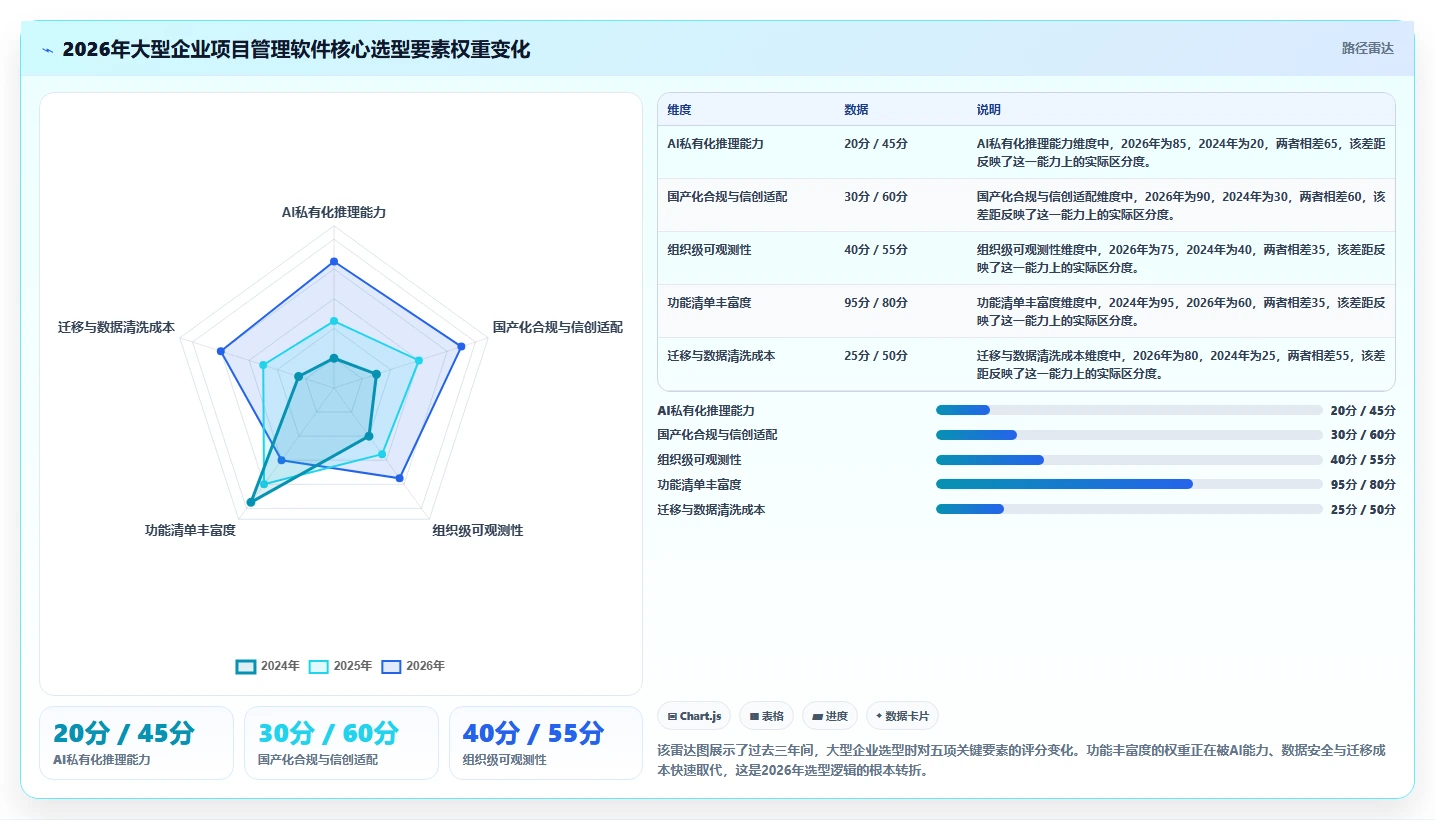Screen dimensions: 1435x820
Task: Click 2024年 data point on 功能清单丰富度 axis
Action: [x=250, y=502]
